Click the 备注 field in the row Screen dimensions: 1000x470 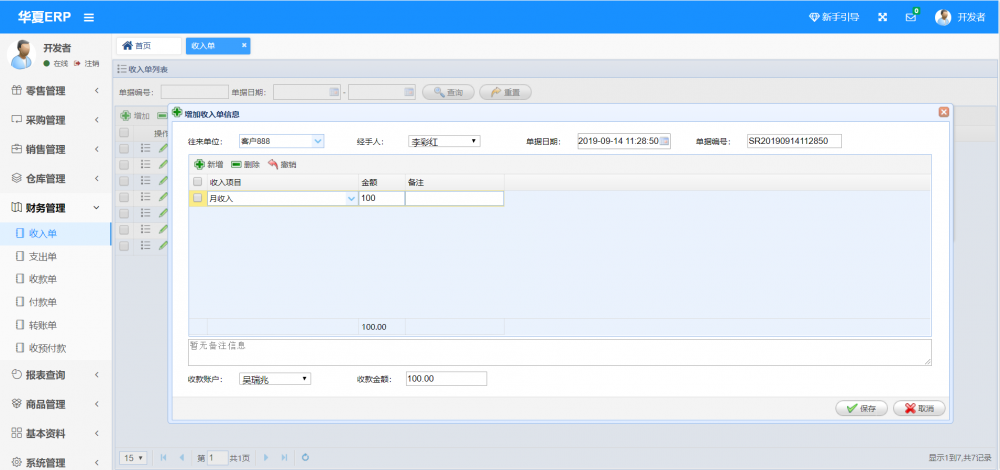coord(454,198)
